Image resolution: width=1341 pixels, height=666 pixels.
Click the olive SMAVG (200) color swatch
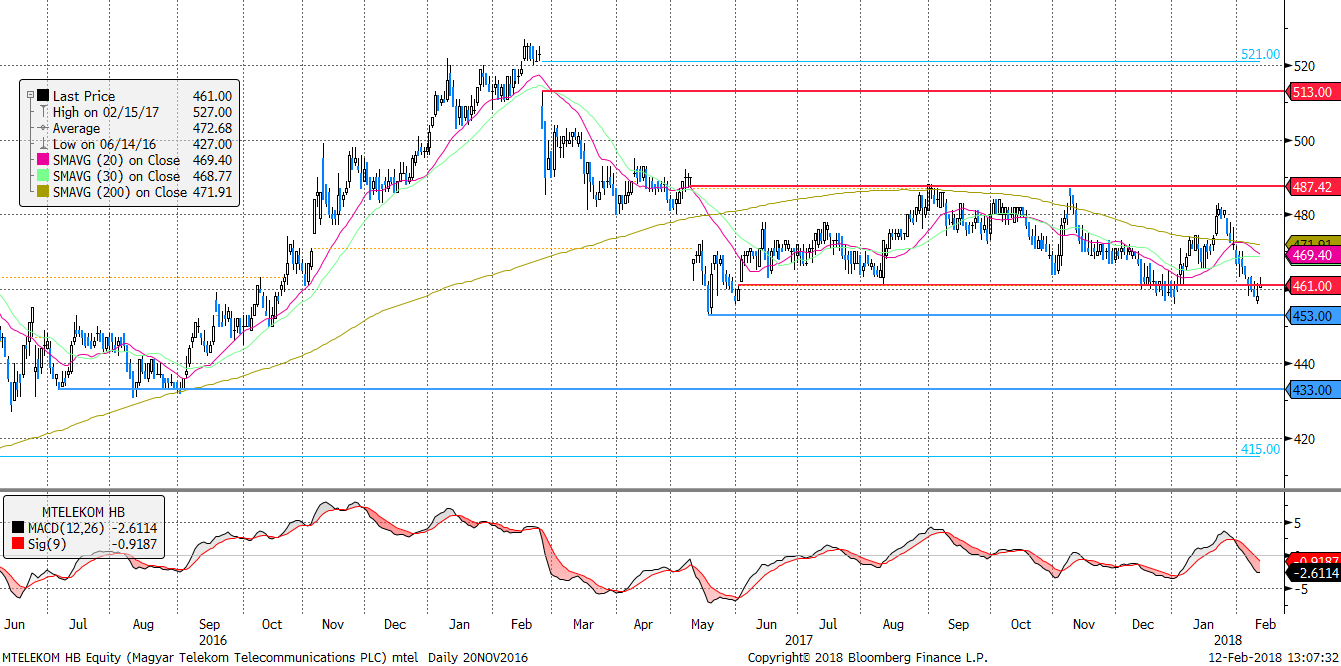43,192
